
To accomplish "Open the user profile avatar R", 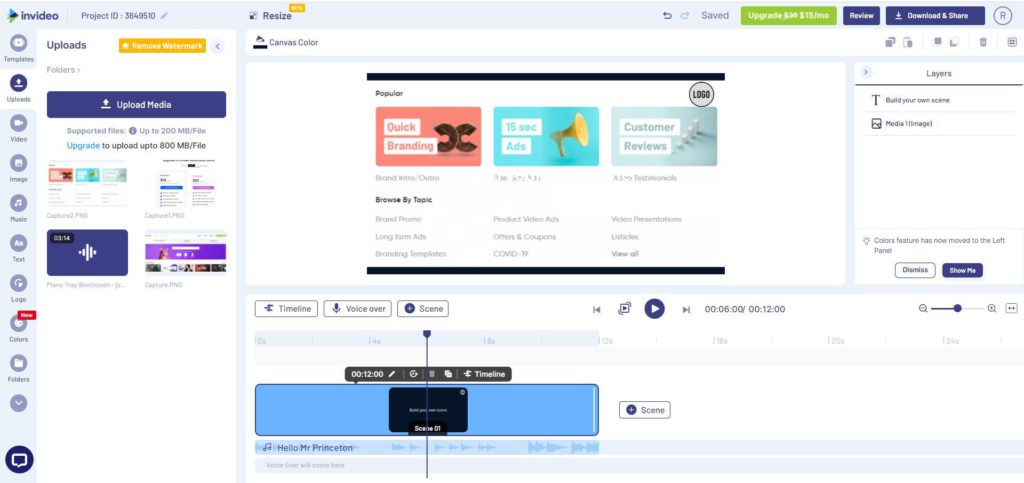I will pos(1002,16).
